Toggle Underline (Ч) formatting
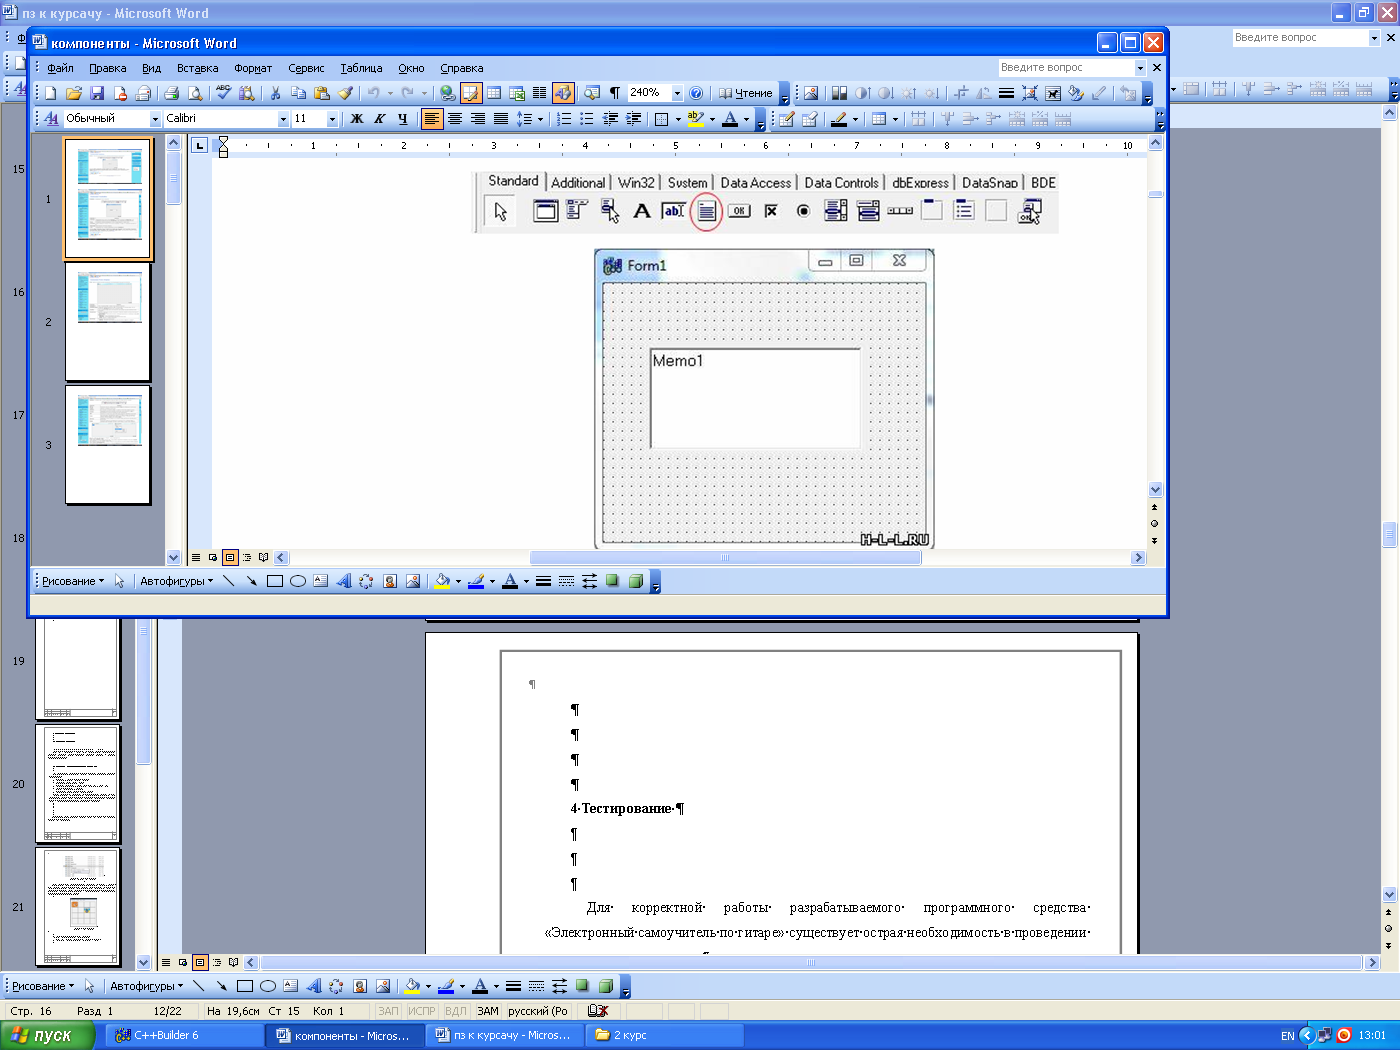The width and height of the screenshot is (1400, 1050). [x=403, y=119]
